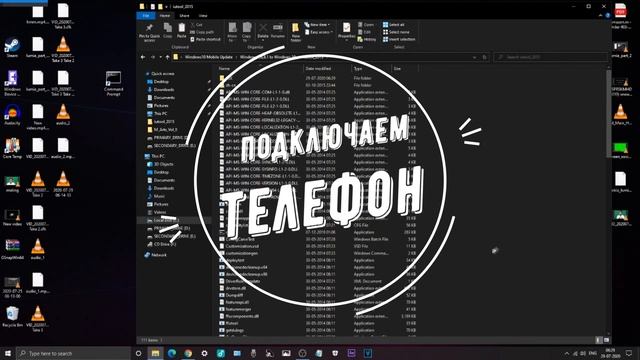Open Google Chrome from the taskbar
Image resolution: width=640 pixels, height=360 pixels.
(x=188, y=353)
